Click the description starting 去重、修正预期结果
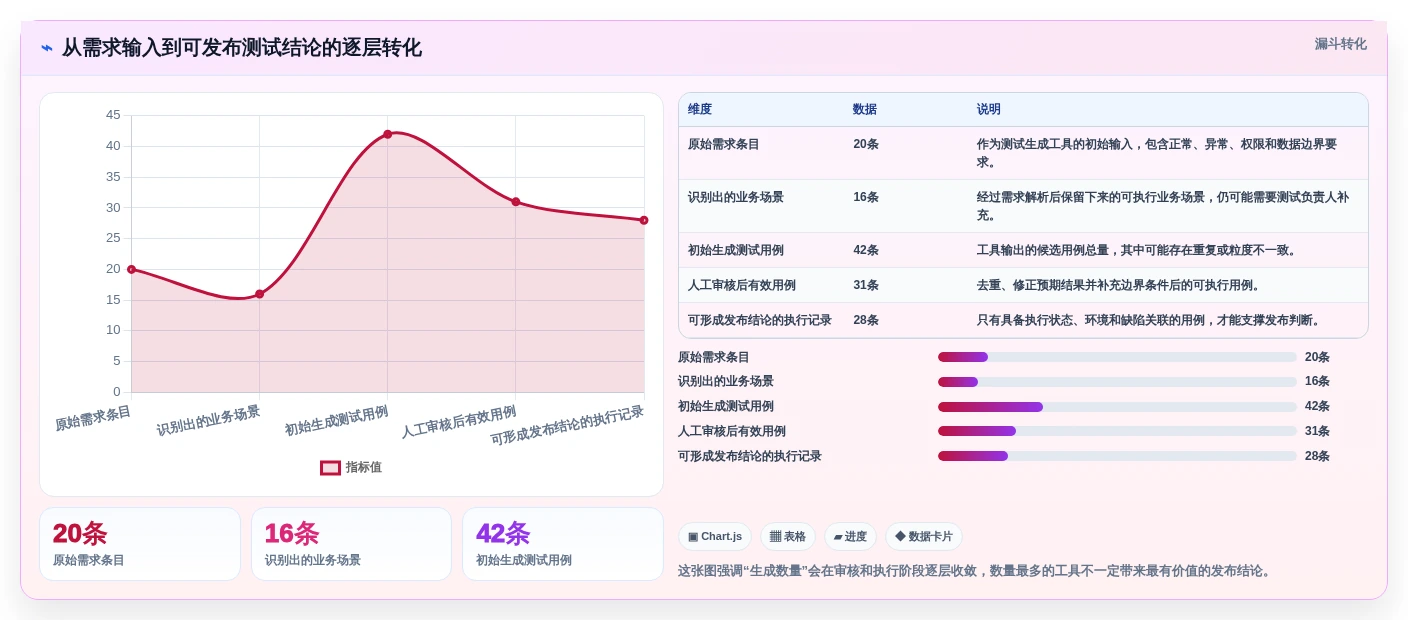The height and width of the screenshot is (620, 1408). 1121,285
